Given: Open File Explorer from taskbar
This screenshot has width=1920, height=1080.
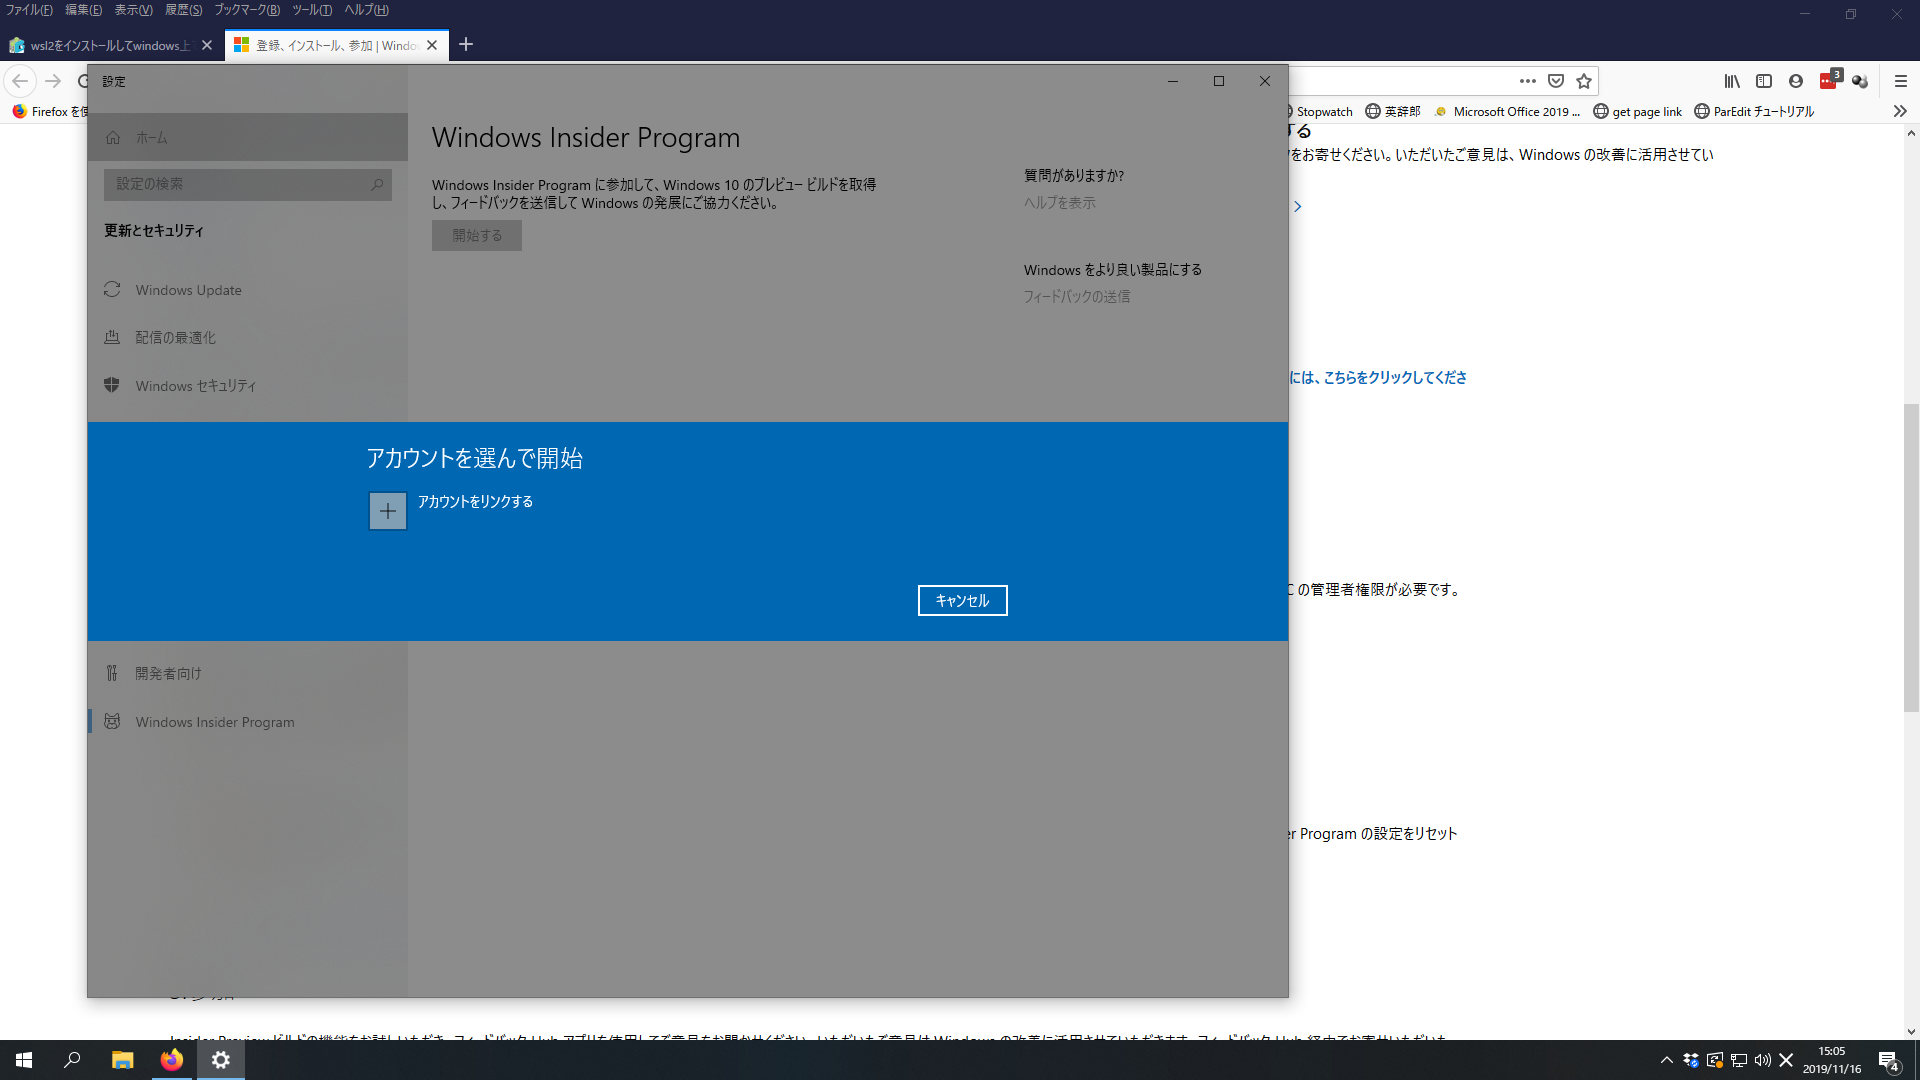Looking at the screenshot, I should click(122, 1060).
